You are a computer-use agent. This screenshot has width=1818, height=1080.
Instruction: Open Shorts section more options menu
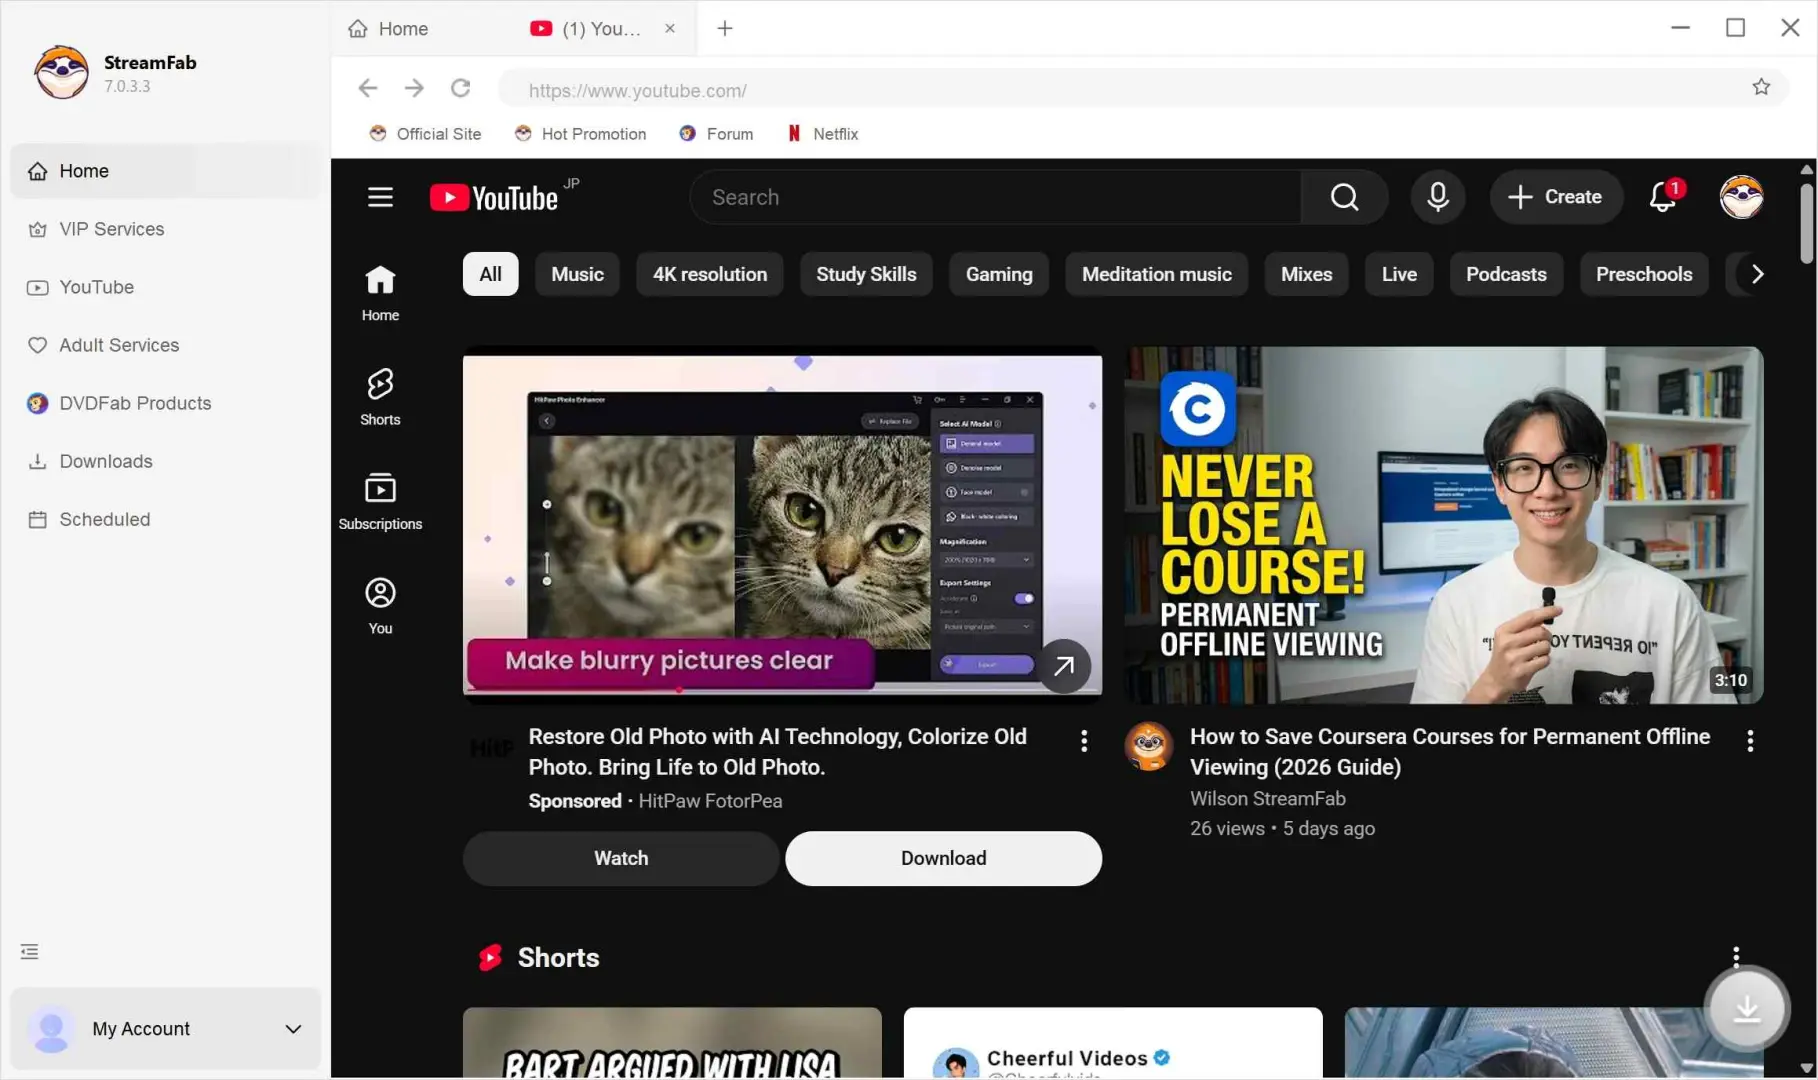coord(1736,957)
